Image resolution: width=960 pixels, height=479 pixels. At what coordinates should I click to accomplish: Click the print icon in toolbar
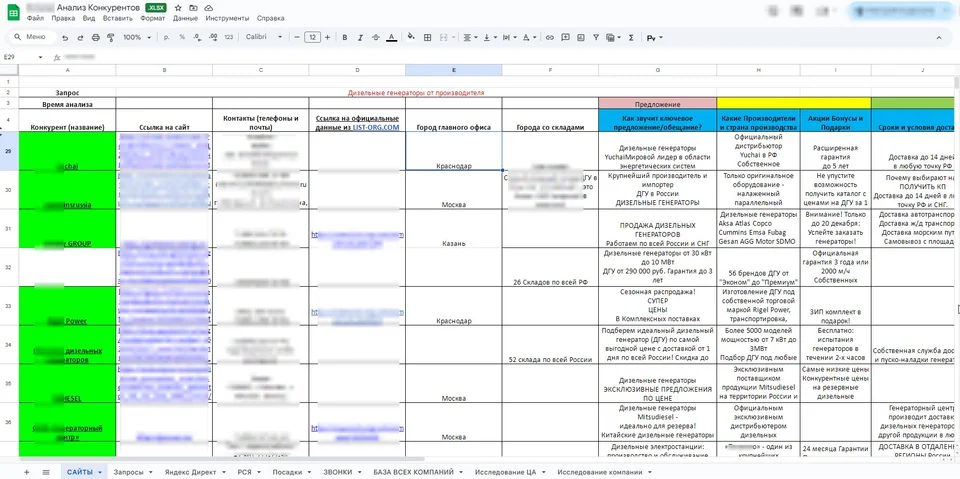click(96, 37)
